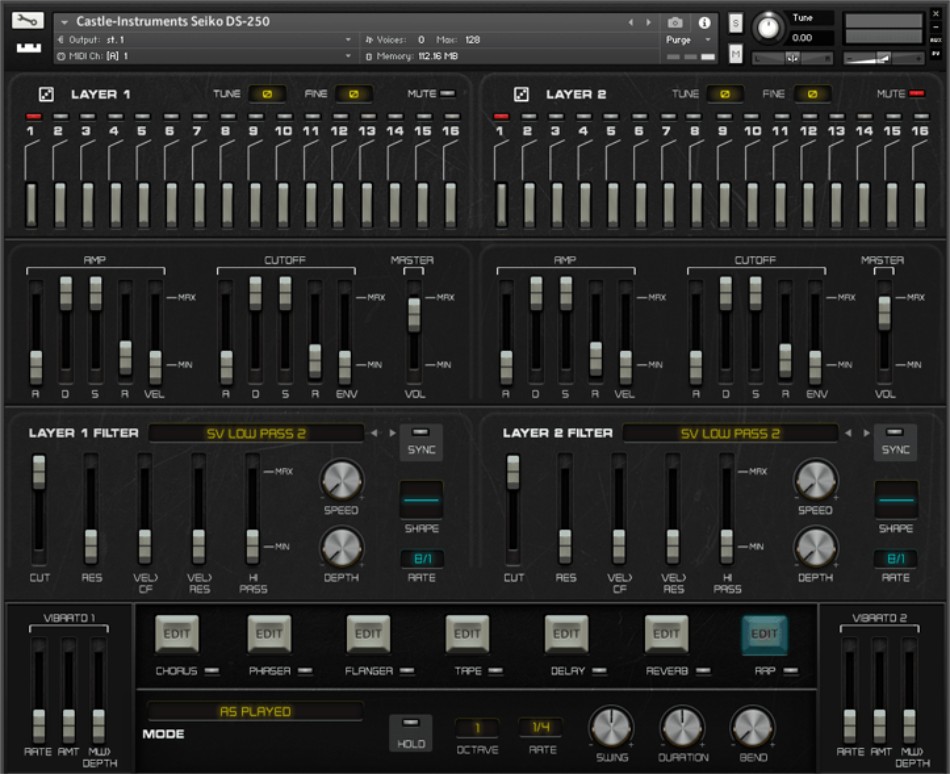Click the arpeggiator Bend knob
Viewport: 950px width, 774px height.
pyautogui.click(x=752, y=726)
